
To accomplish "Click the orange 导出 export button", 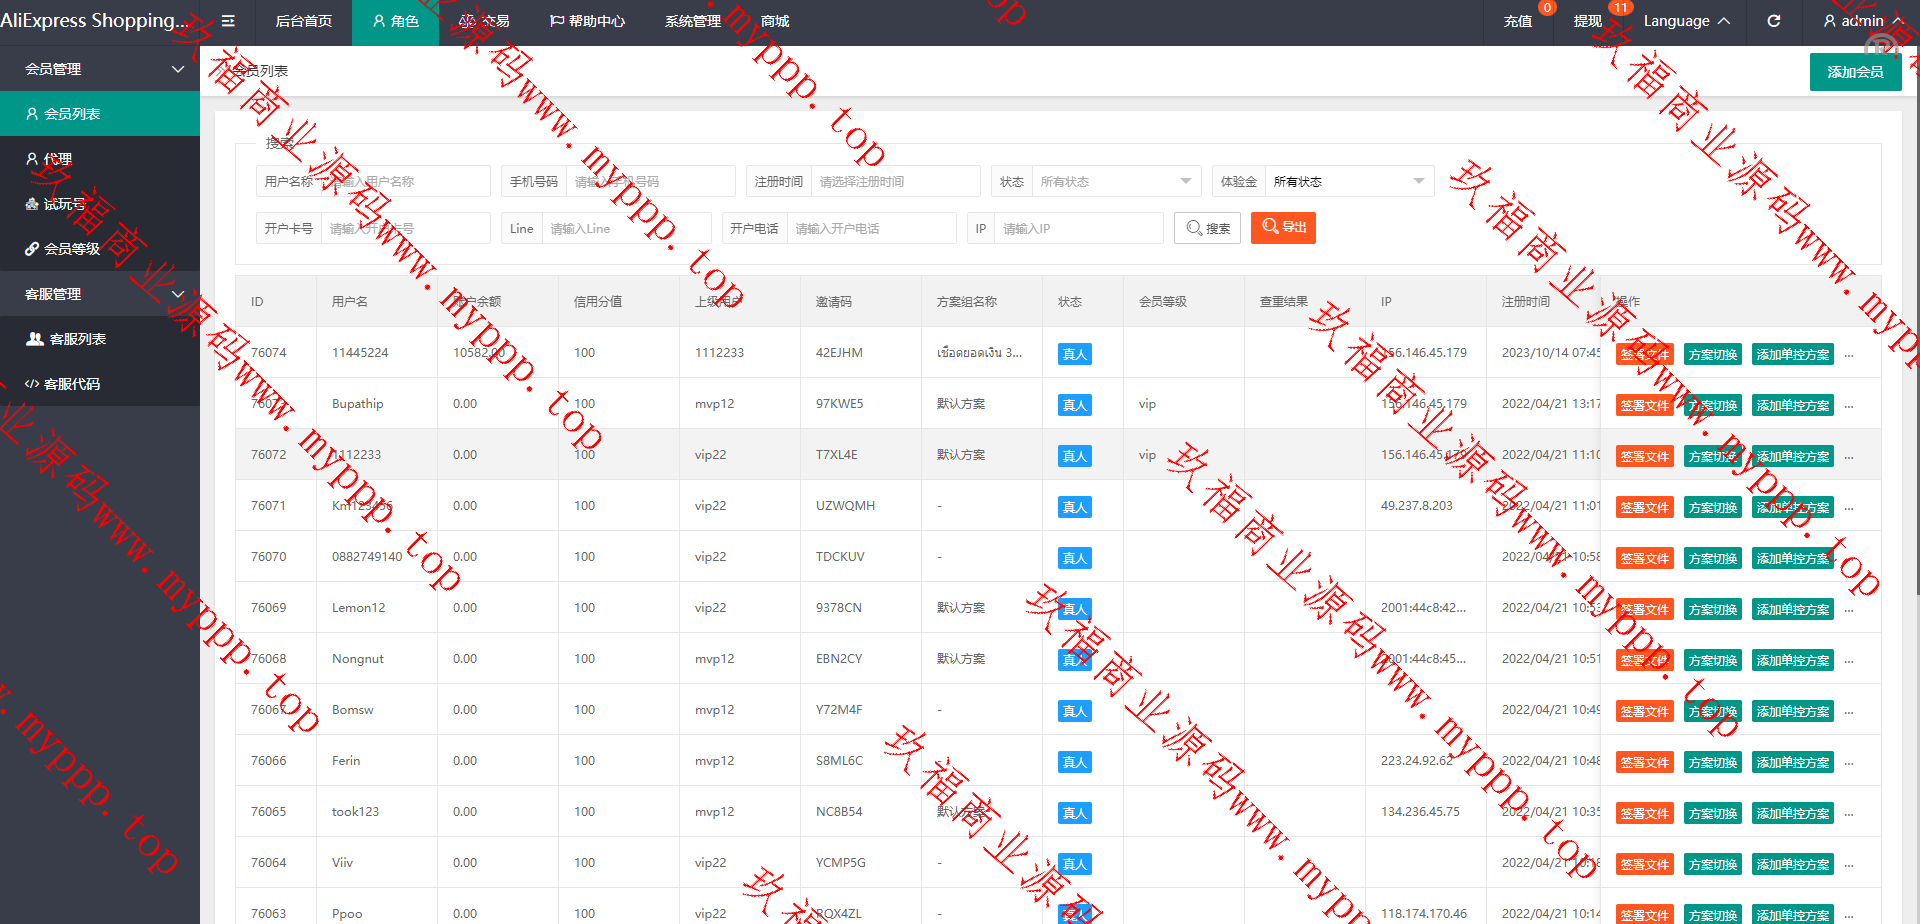I will coord(1283,228).
